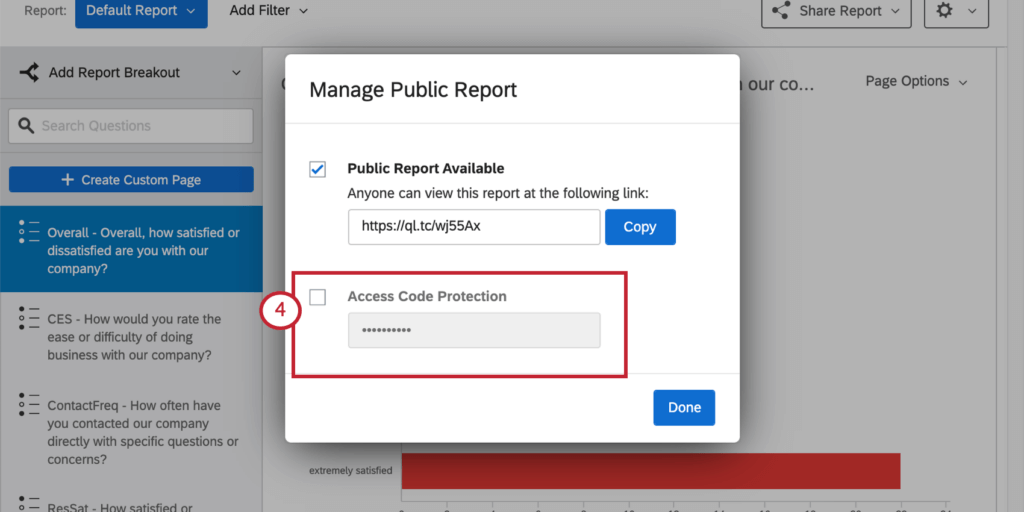Click the list icon beside CES question
This screenshot has width=1024, height=512.
click(x=29, y=319)
